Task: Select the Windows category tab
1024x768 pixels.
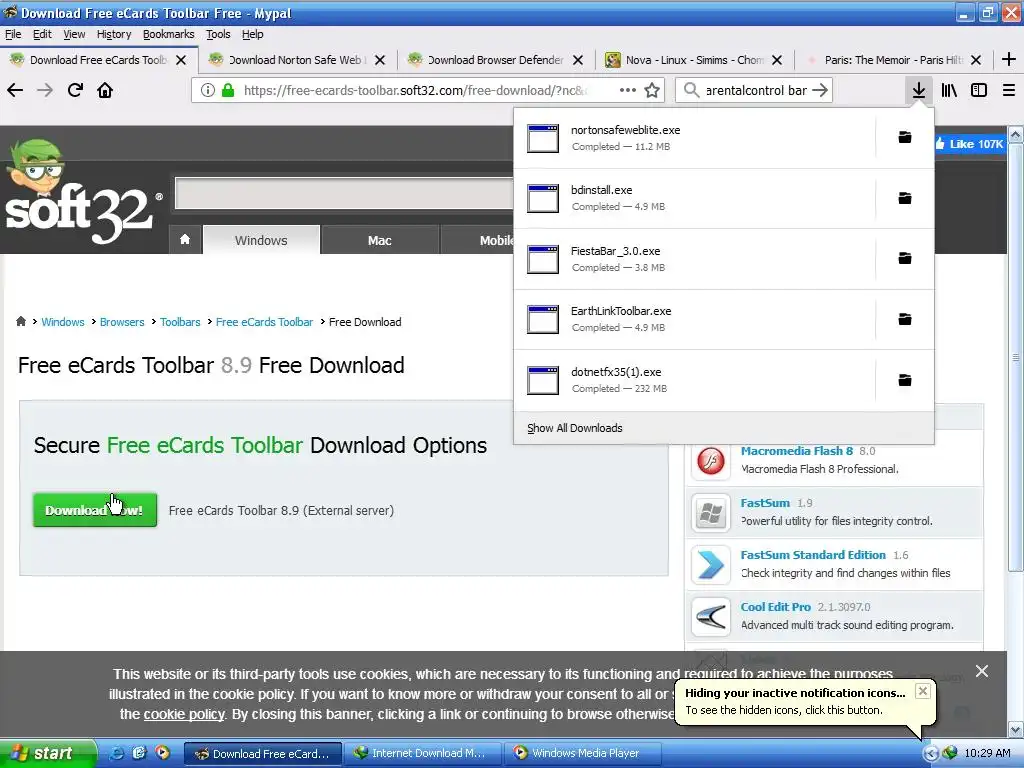Action: pos(261,240)
